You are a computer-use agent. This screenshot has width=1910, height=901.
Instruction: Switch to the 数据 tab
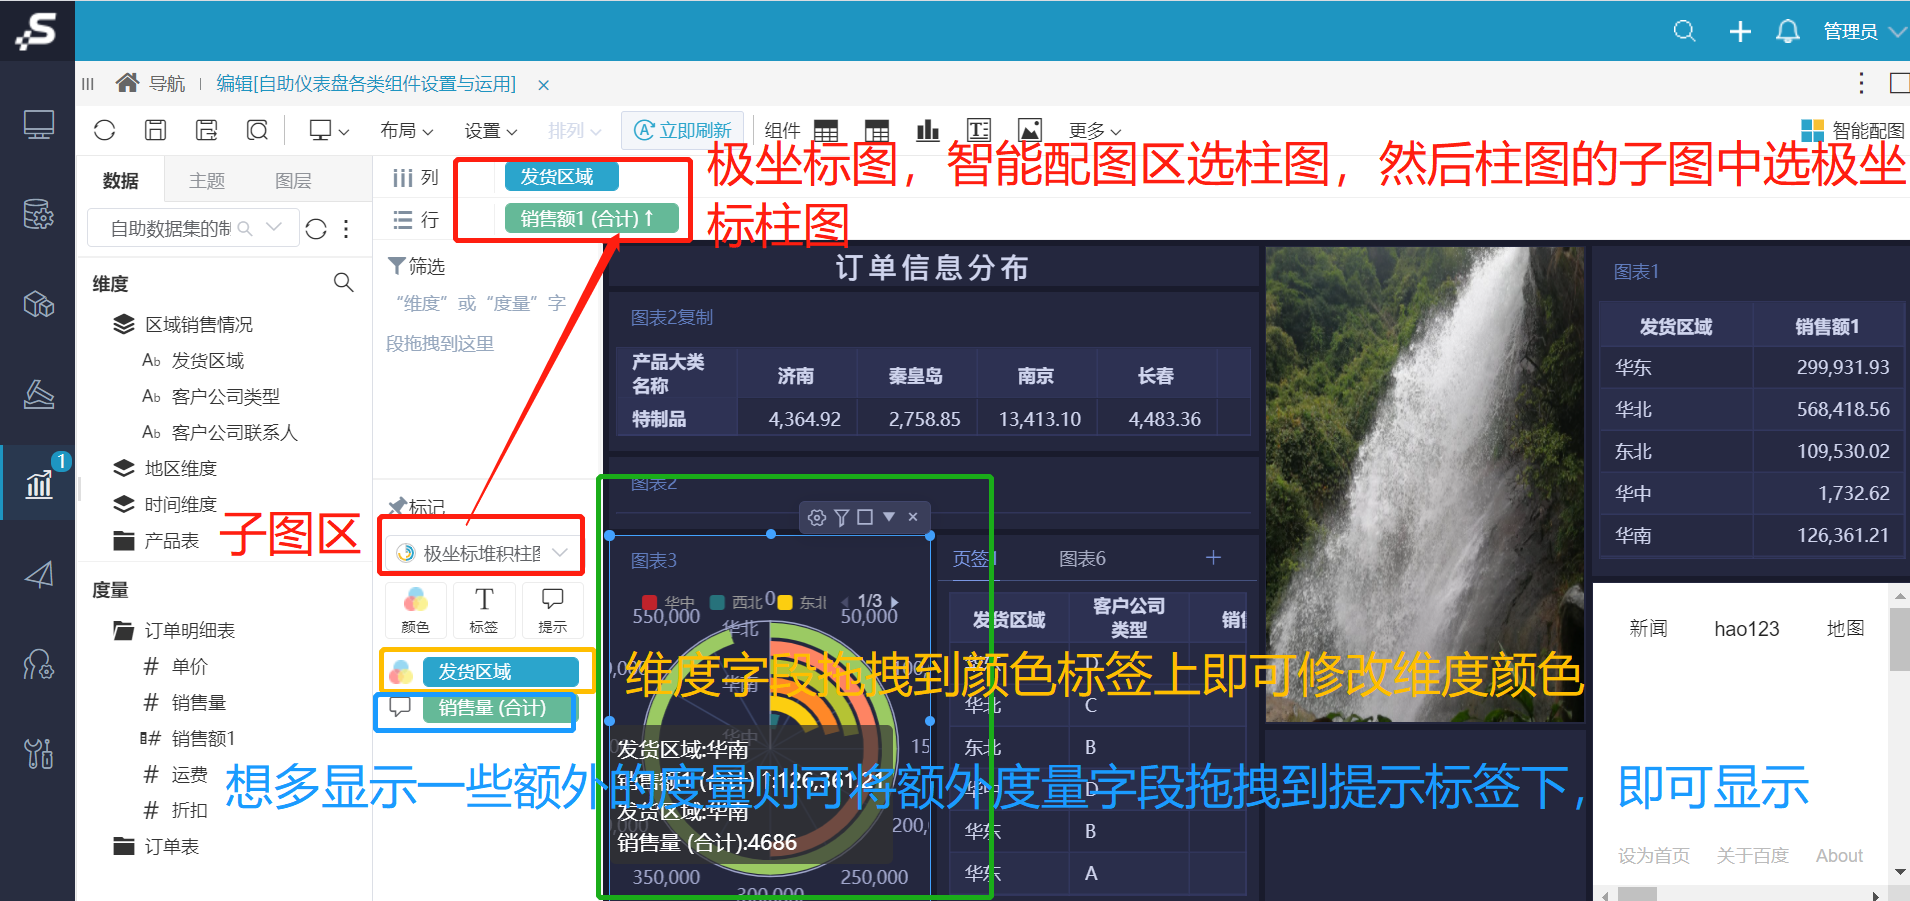120,180
